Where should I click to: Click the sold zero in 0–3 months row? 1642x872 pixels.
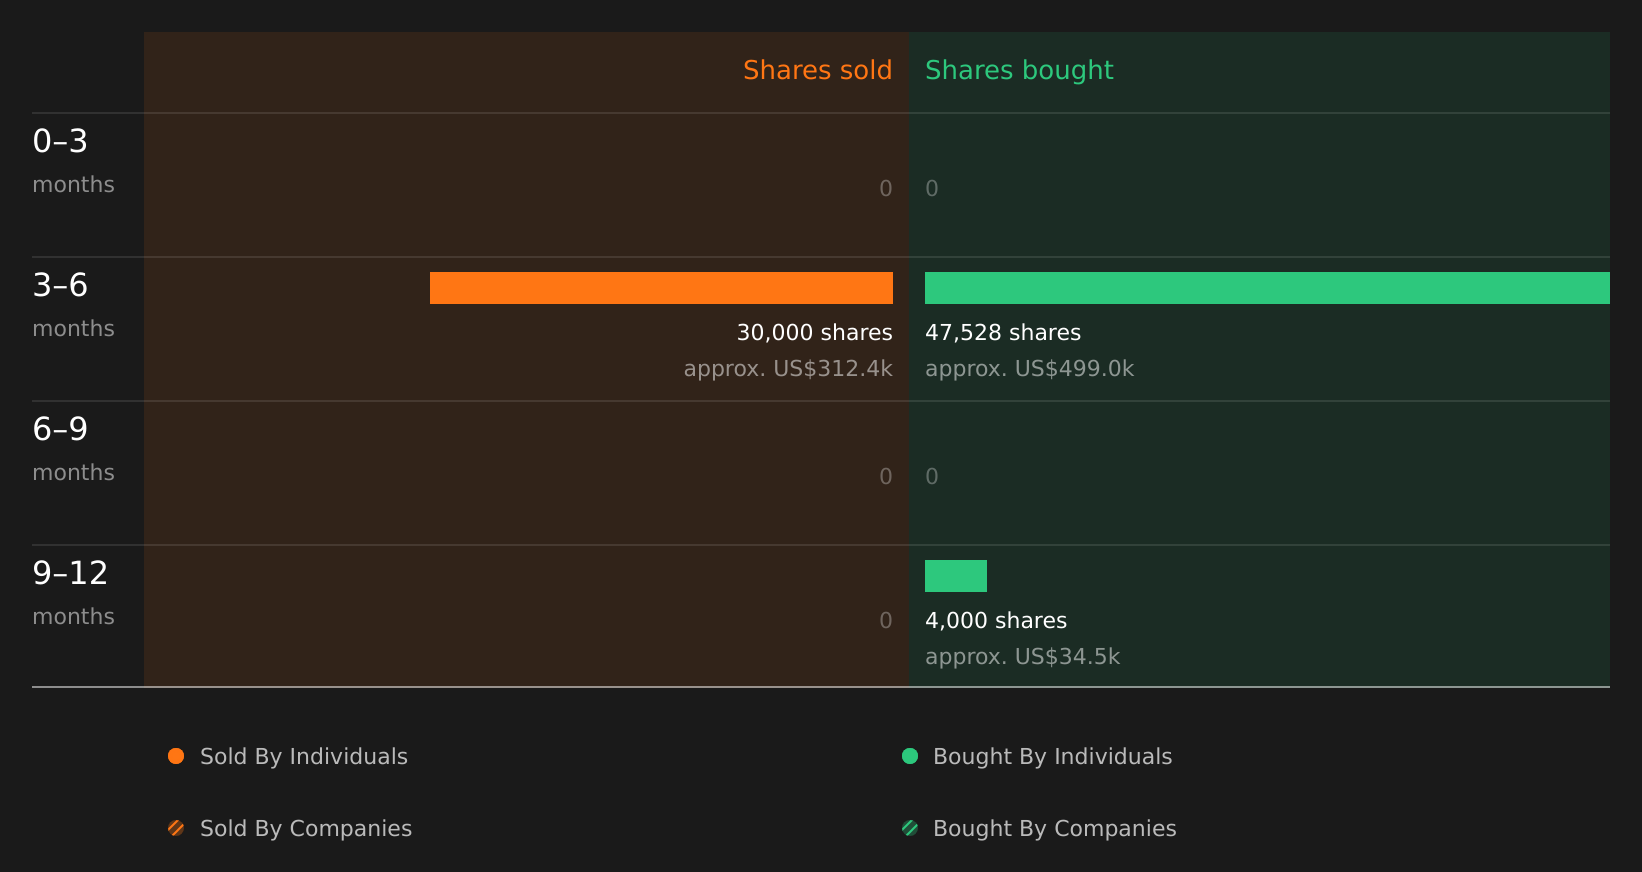tap(886, 189)
